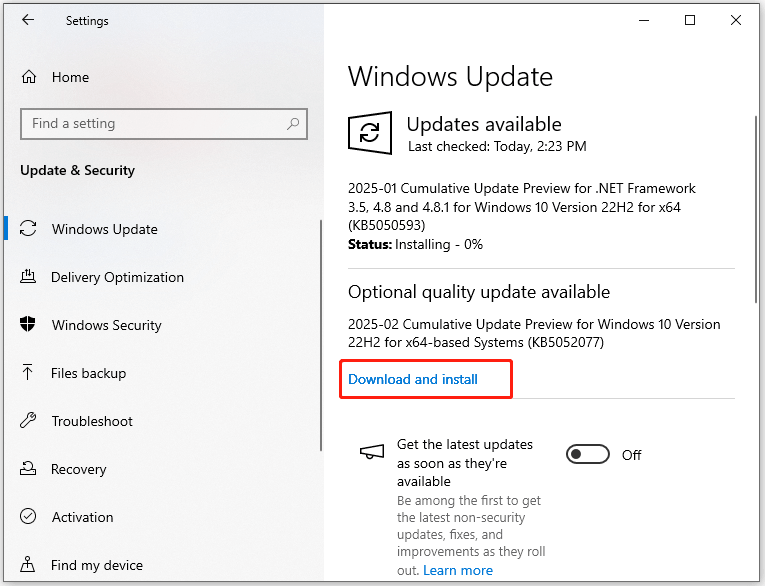Image resolution: width=765 pixels, height=586 pixels.
Task: Click the megaphone icon beside latest updates
Action: click(372, 453)
